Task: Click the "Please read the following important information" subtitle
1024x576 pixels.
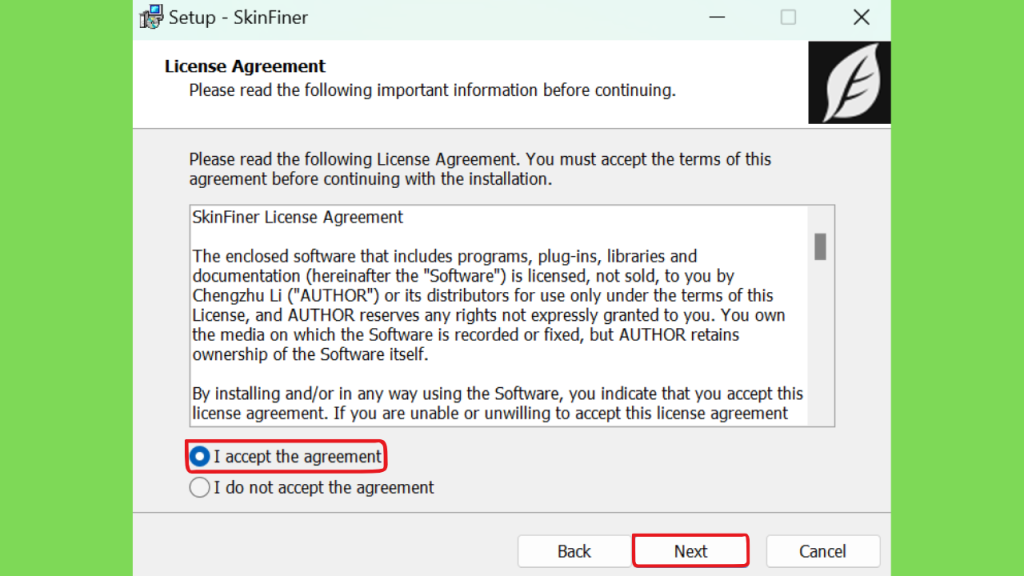Action: click(x=432, y=90)
